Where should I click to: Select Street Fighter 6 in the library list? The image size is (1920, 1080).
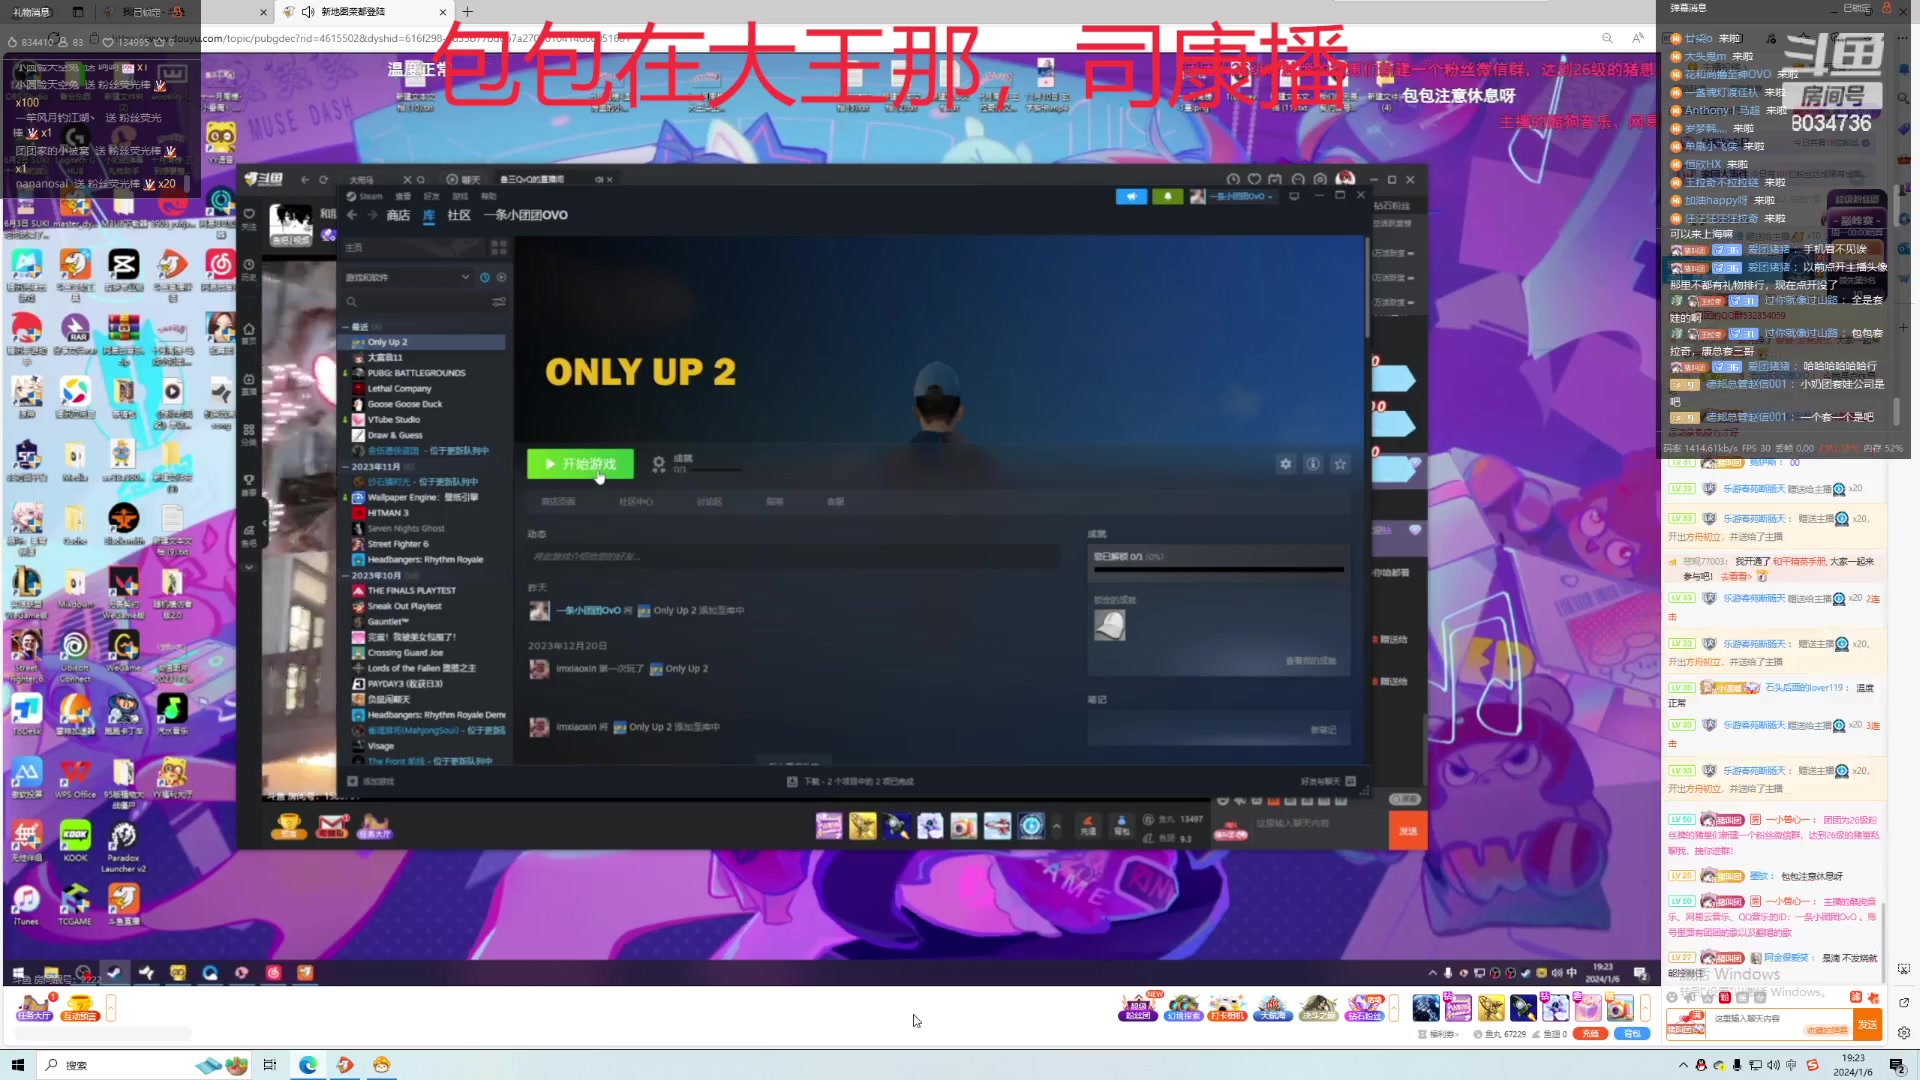(424, 544)
